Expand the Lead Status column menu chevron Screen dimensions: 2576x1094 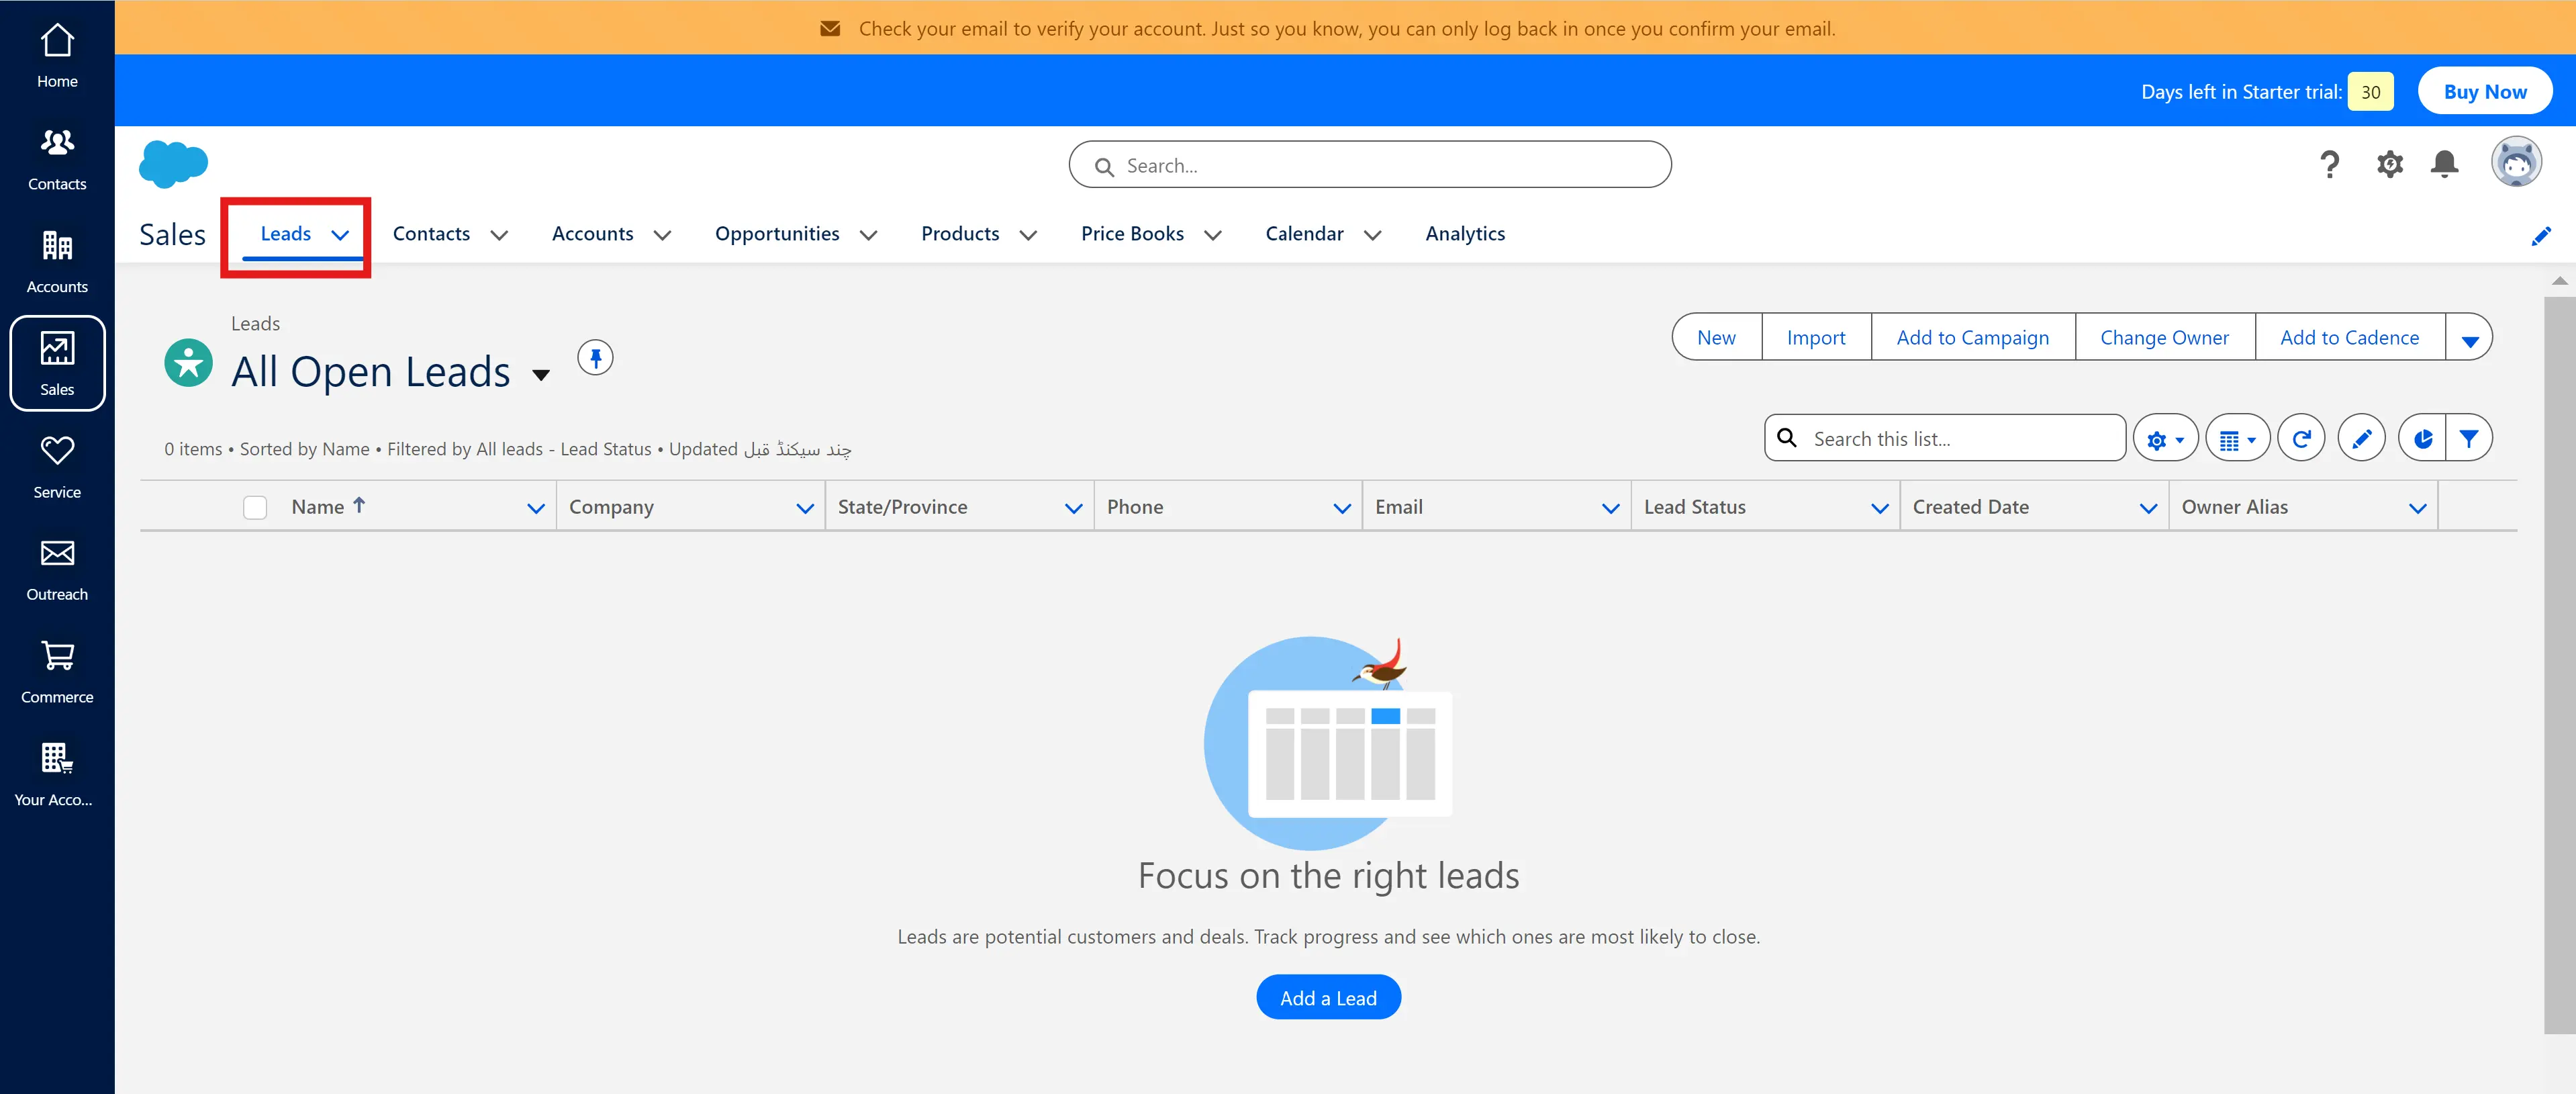pos(1879,508)
